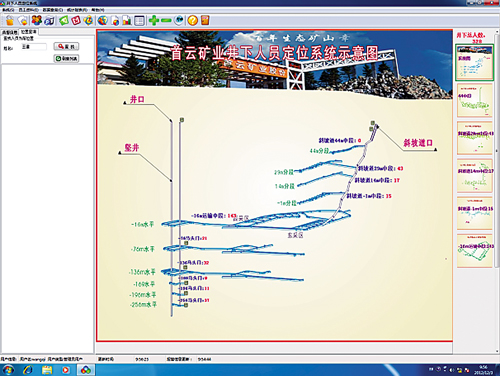Click the green minus zoom-out icon
This screenshot has height=376, width=500.
(166, 21)
